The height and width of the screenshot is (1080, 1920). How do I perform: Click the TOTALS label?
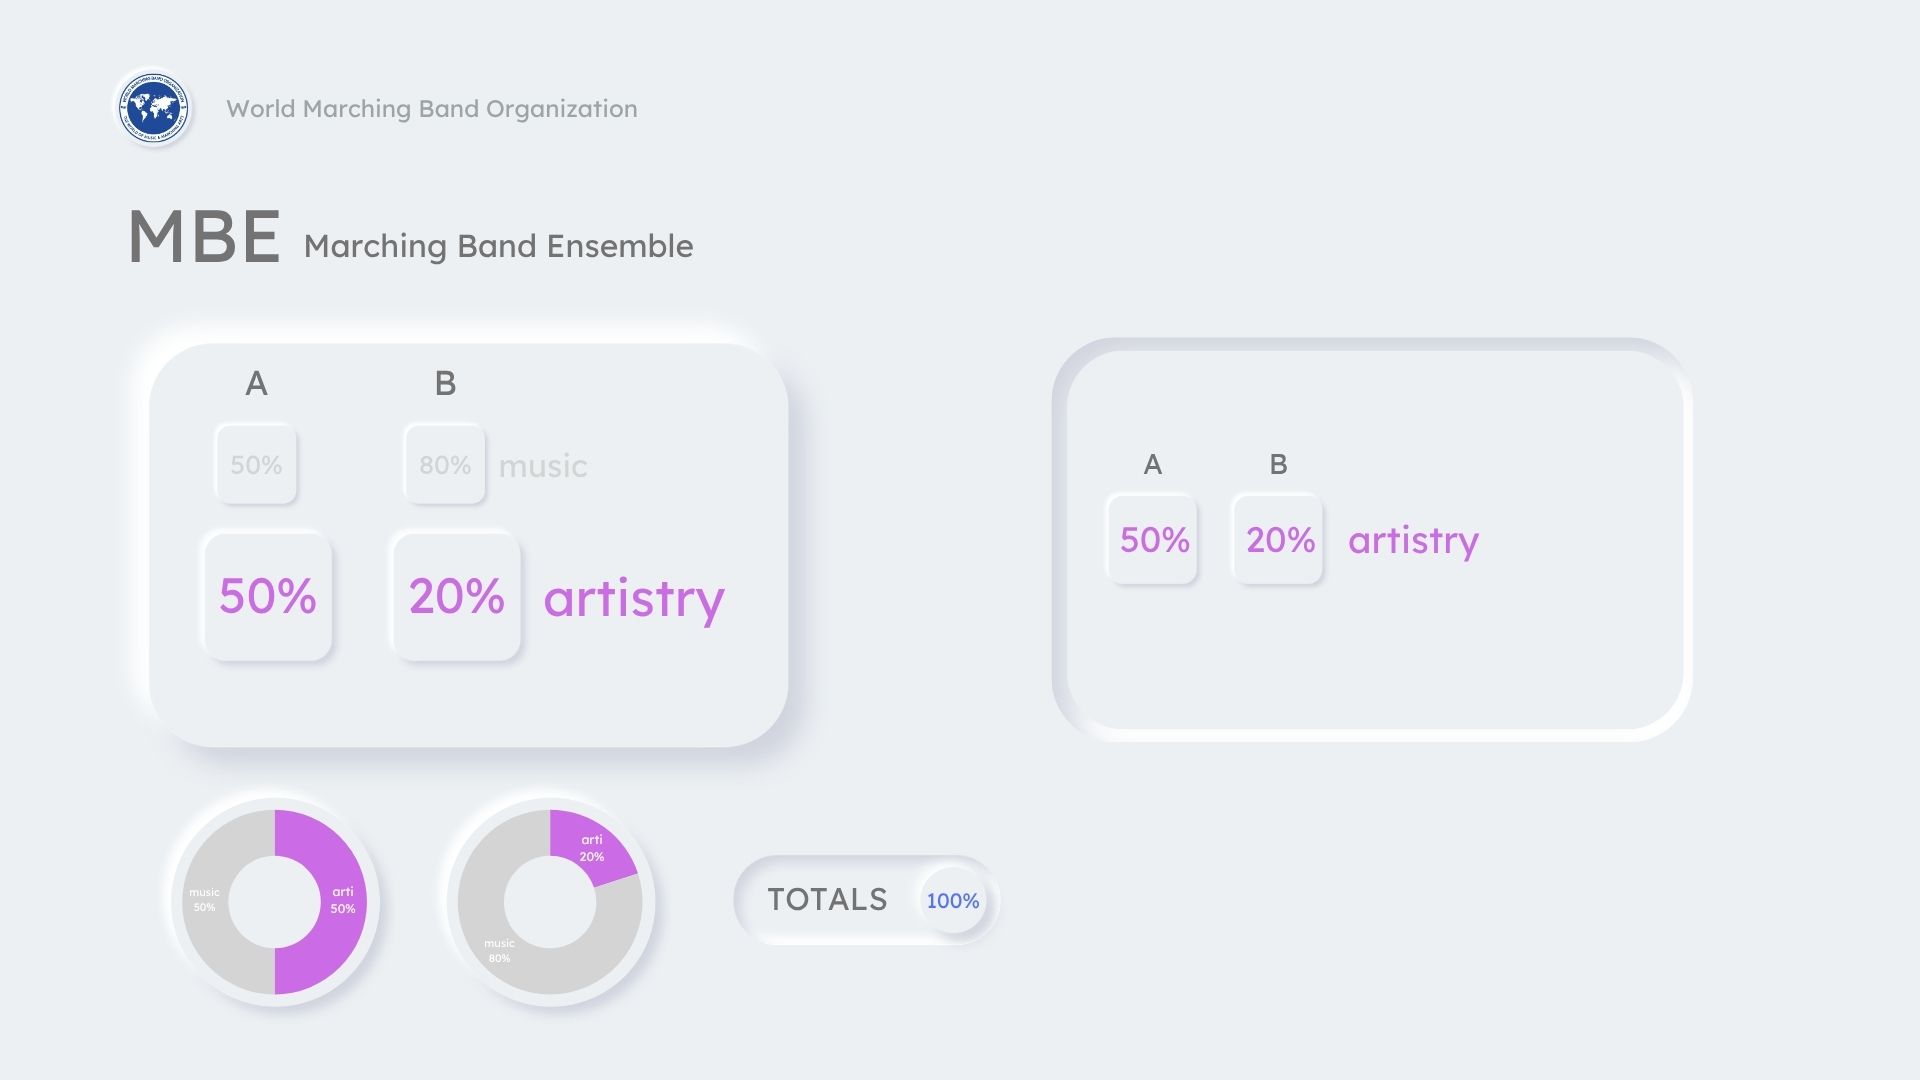(x=827, y=900)
